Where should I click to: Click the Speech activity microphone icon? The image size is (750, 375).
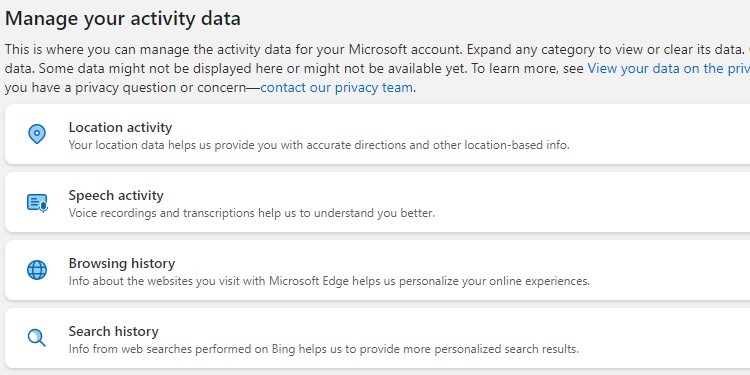37,202
